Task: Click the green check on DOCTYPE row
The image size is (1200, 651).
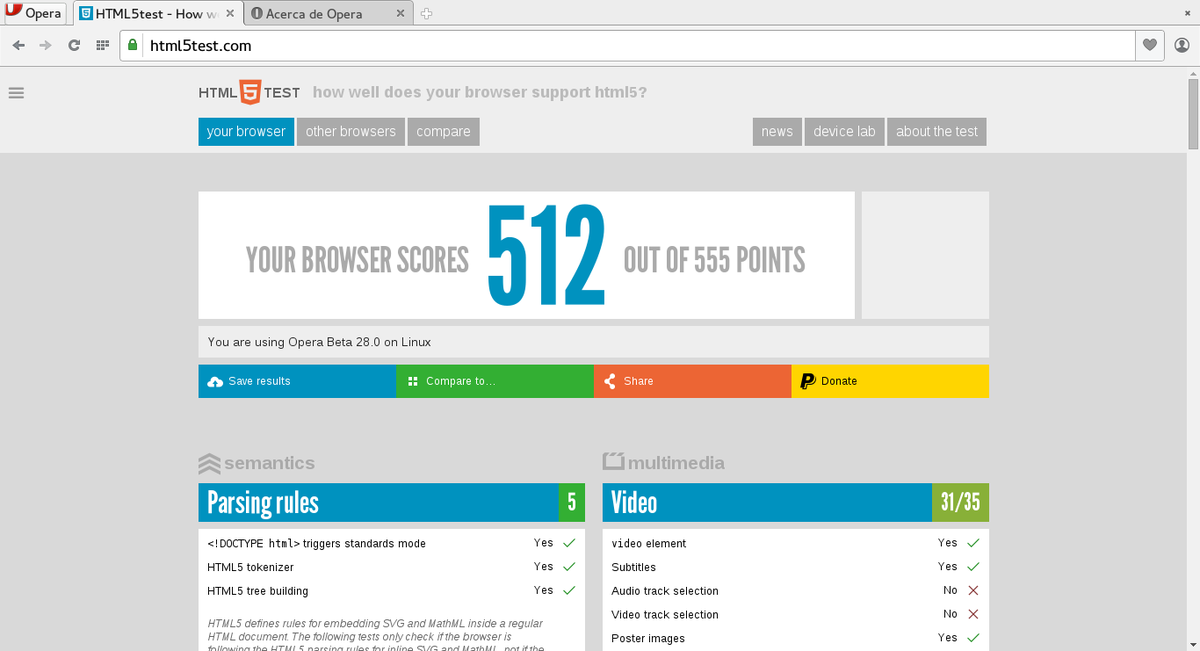Action: click(569, 543)
